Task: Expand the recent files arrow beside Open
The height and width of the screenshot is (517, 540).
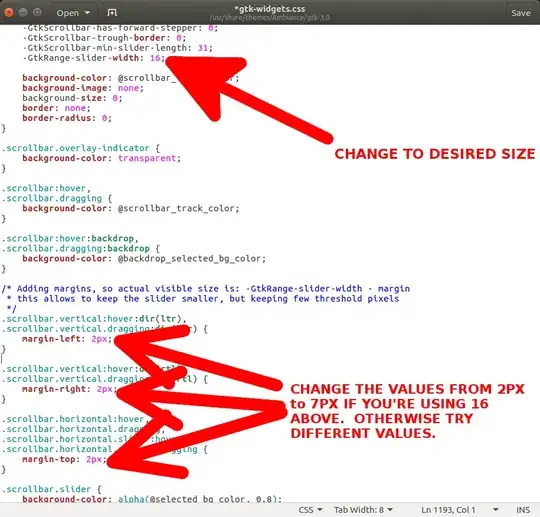Action: (x=87, y=13)
